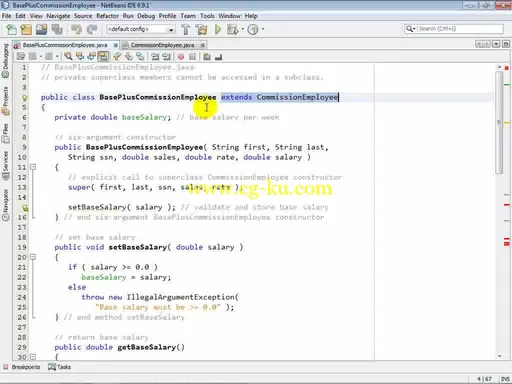The height and width of the screenshot is (384, 512).
Task: Open the default config combo box
Action: point(141,29)
